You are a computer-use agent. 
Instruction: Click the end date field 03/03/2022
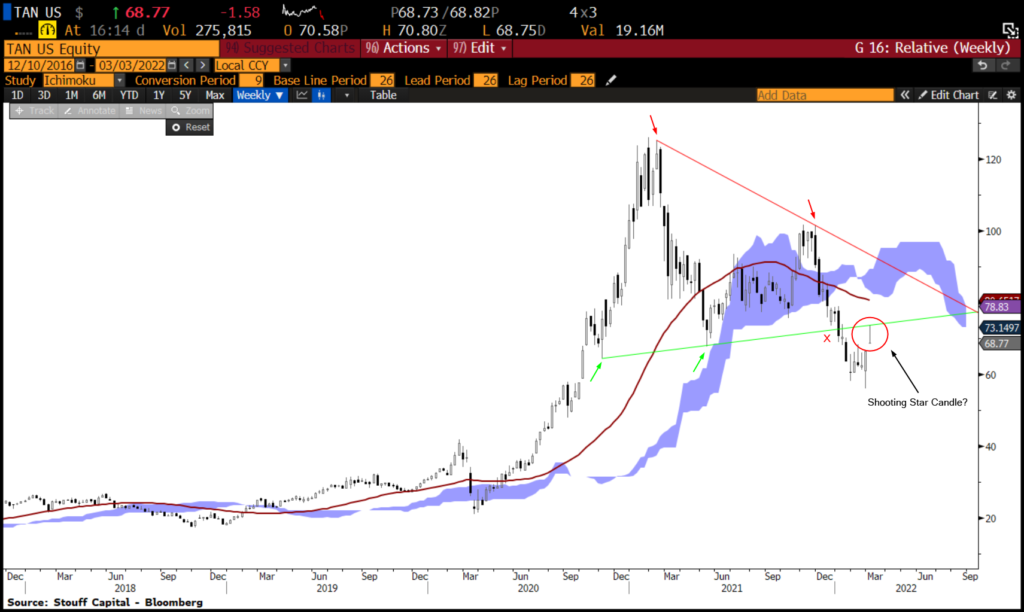tap(131, 65)
